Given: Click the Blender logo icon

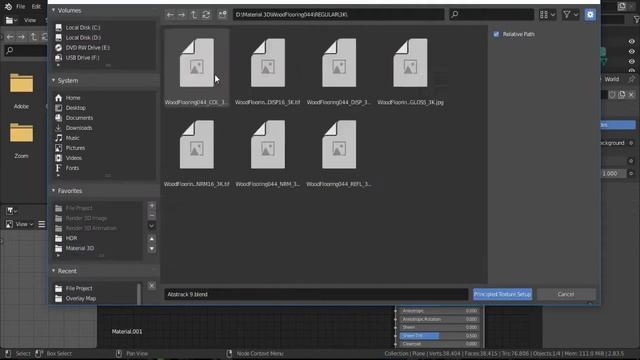Looking at the screenshot, I should 8,7.
